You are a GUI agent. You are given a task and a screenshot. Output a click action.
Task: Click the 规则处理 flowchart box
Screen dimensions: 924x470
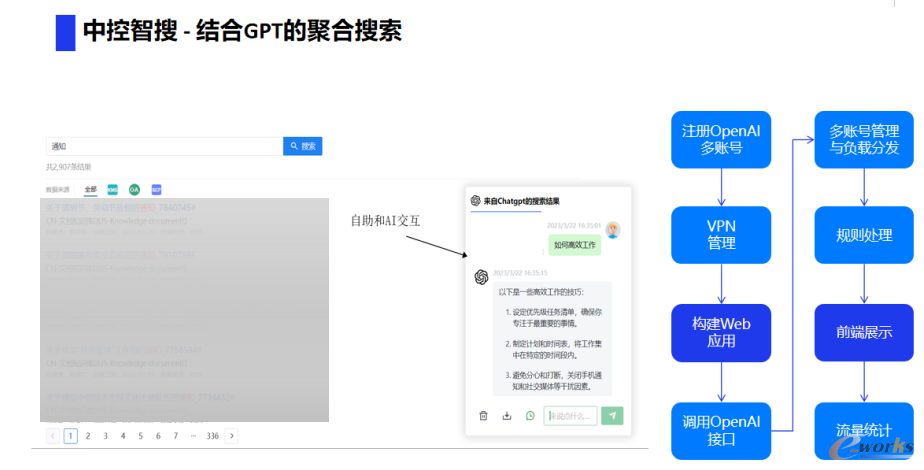(864, 235)
